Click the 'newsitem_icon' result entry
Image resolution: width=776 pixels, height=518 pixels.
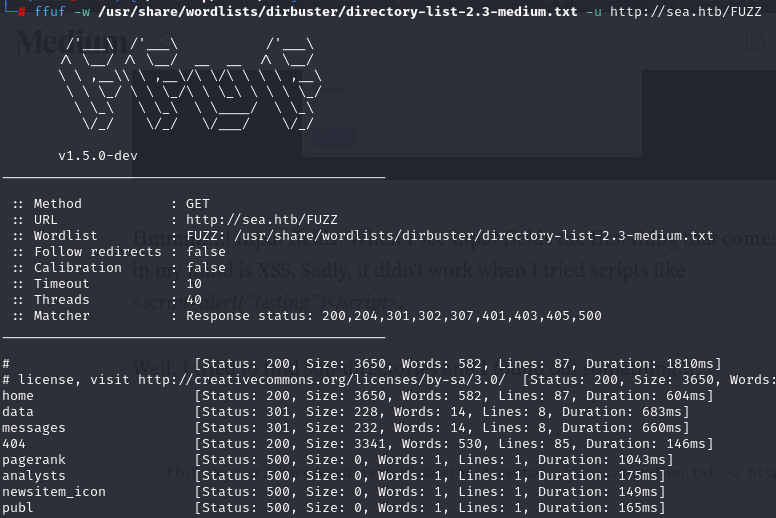[x=54, y=492]
